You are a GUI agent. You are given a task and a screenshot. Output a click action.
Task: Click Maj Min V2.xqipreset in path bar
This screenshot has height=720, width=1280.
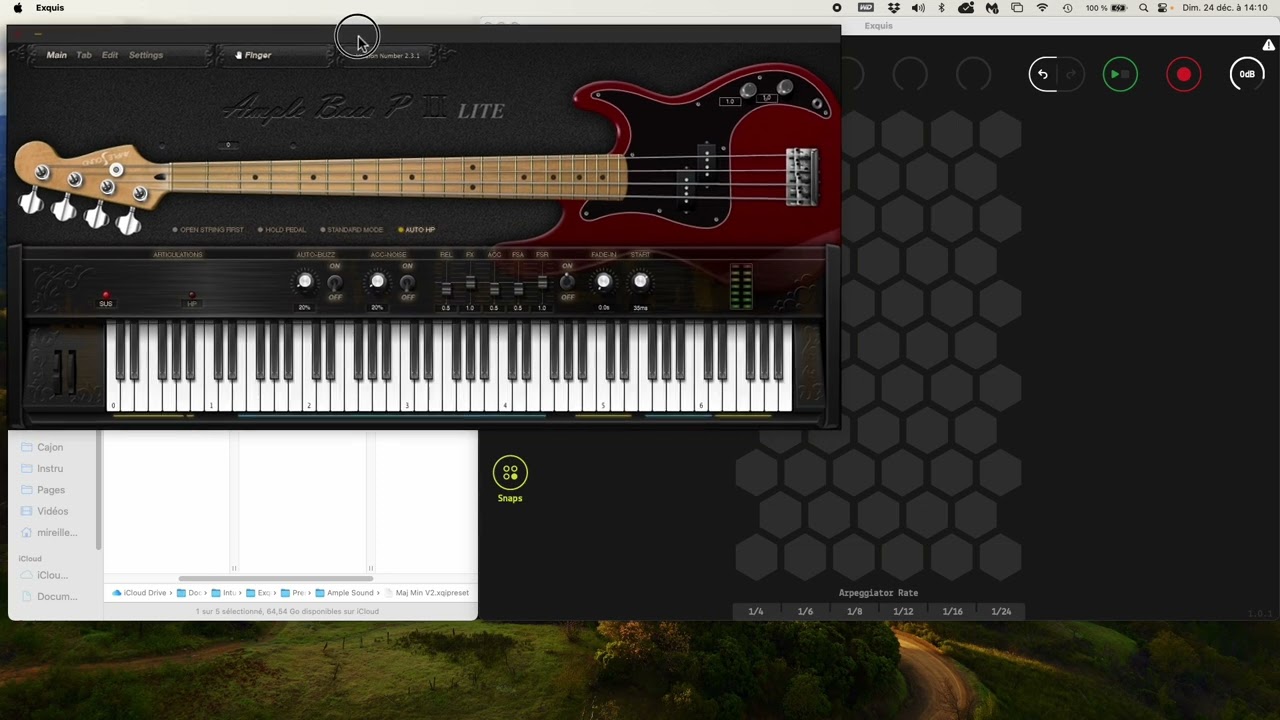tap(426, 593)
